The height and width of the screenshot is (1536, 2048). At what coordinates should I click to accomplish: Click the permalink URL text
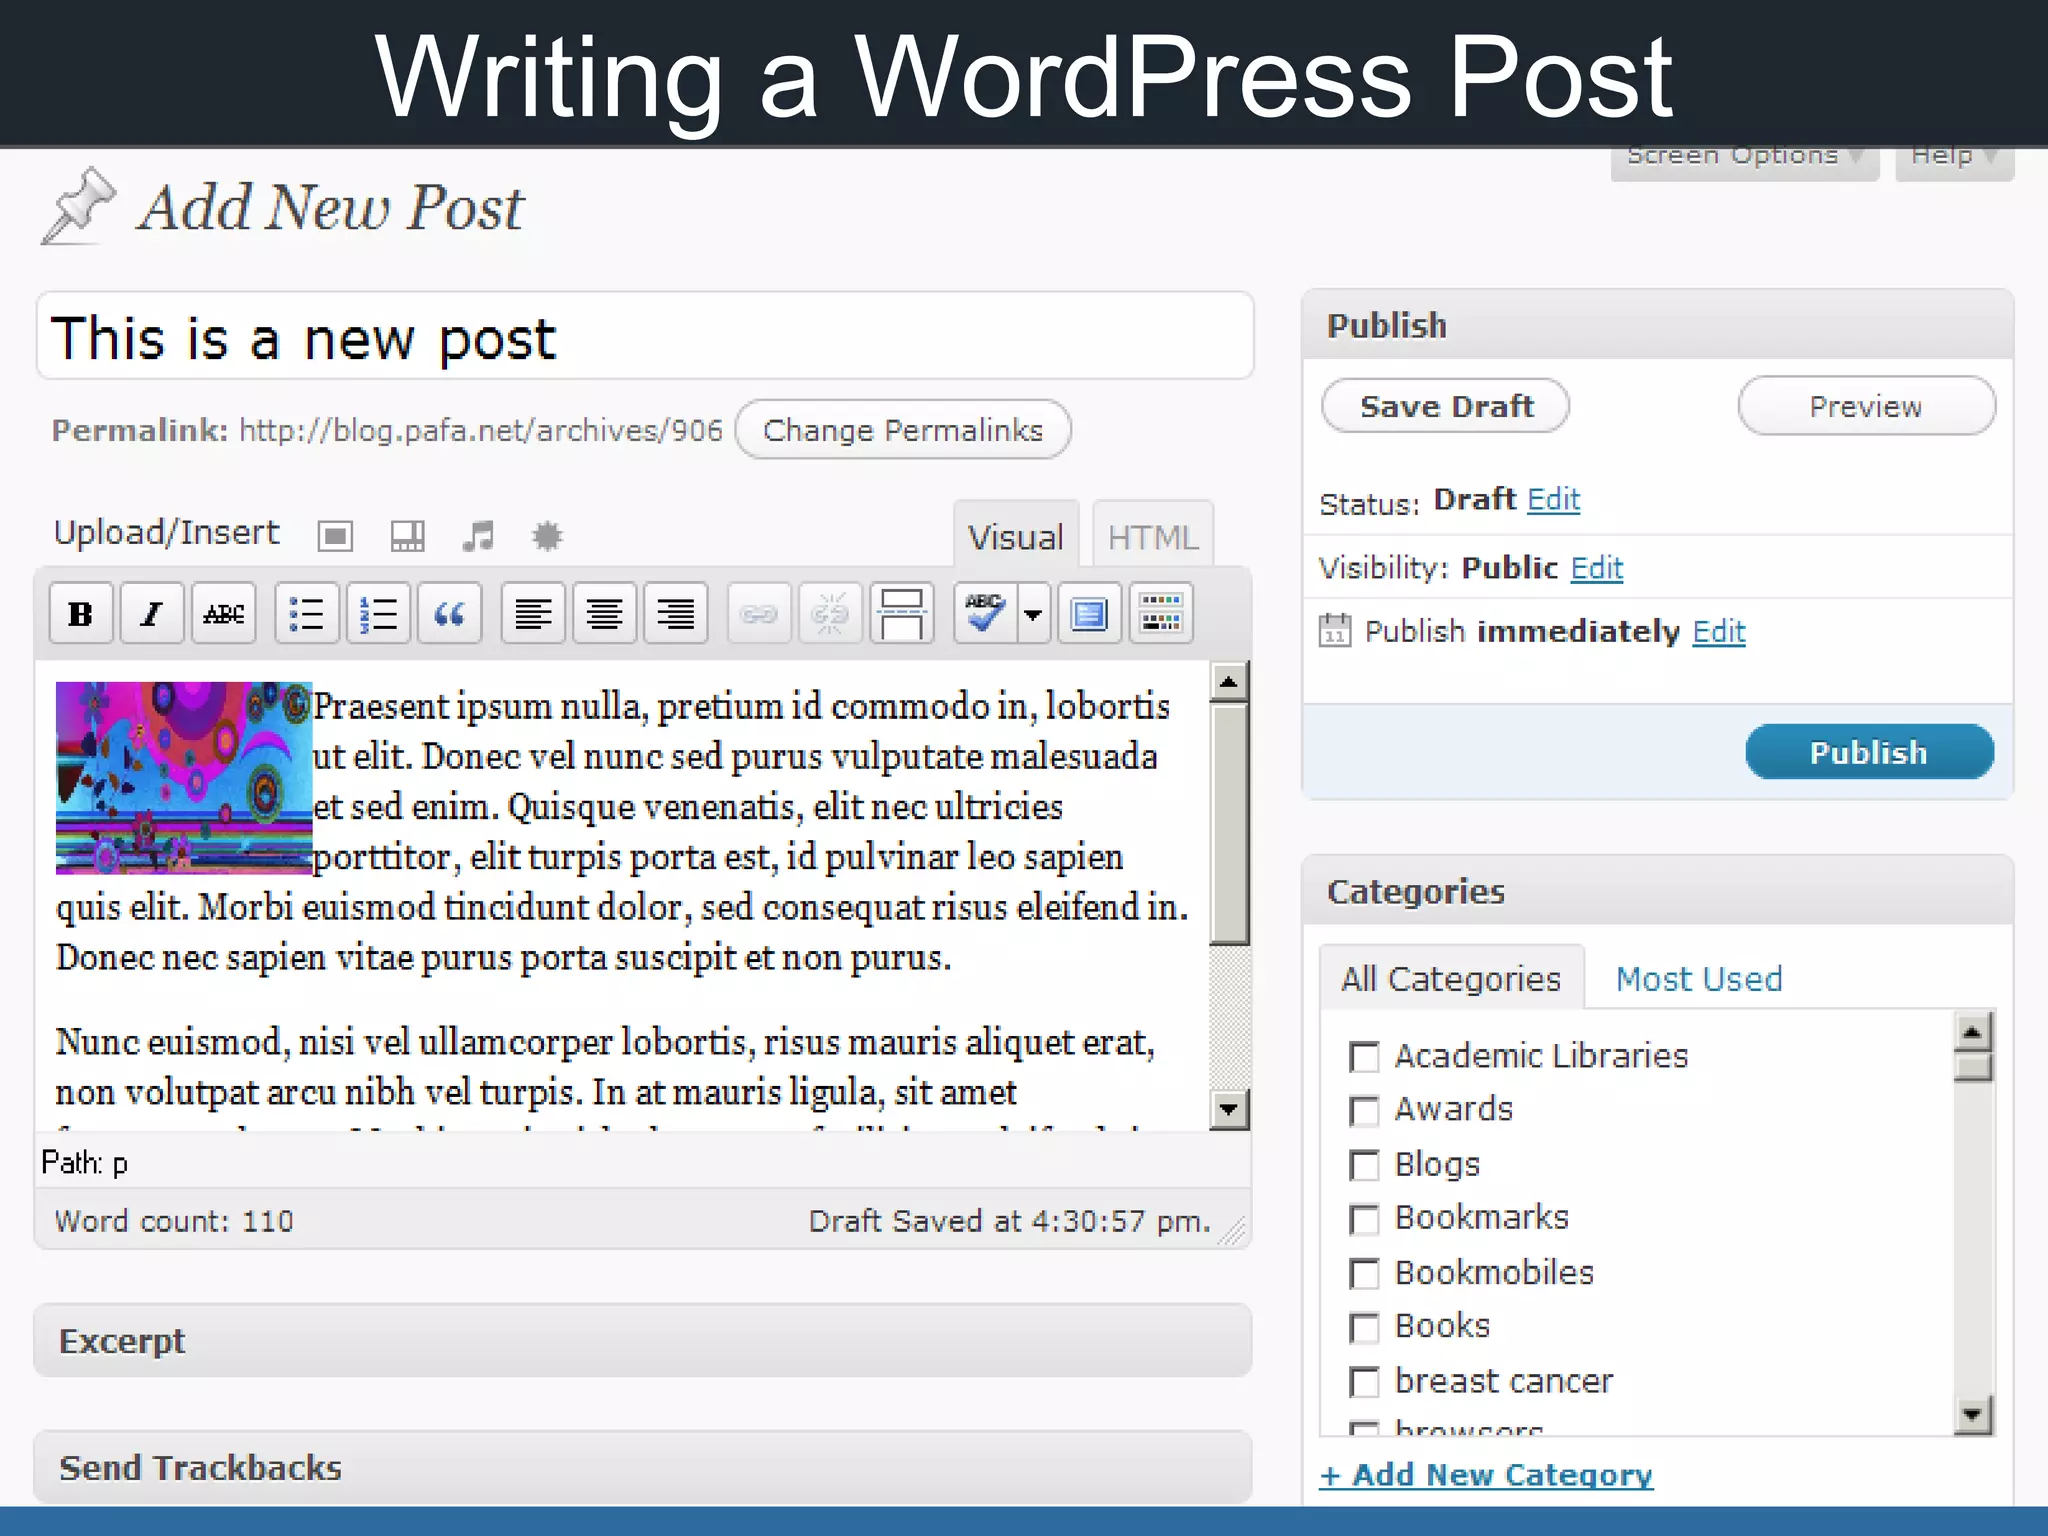[480, 430]
